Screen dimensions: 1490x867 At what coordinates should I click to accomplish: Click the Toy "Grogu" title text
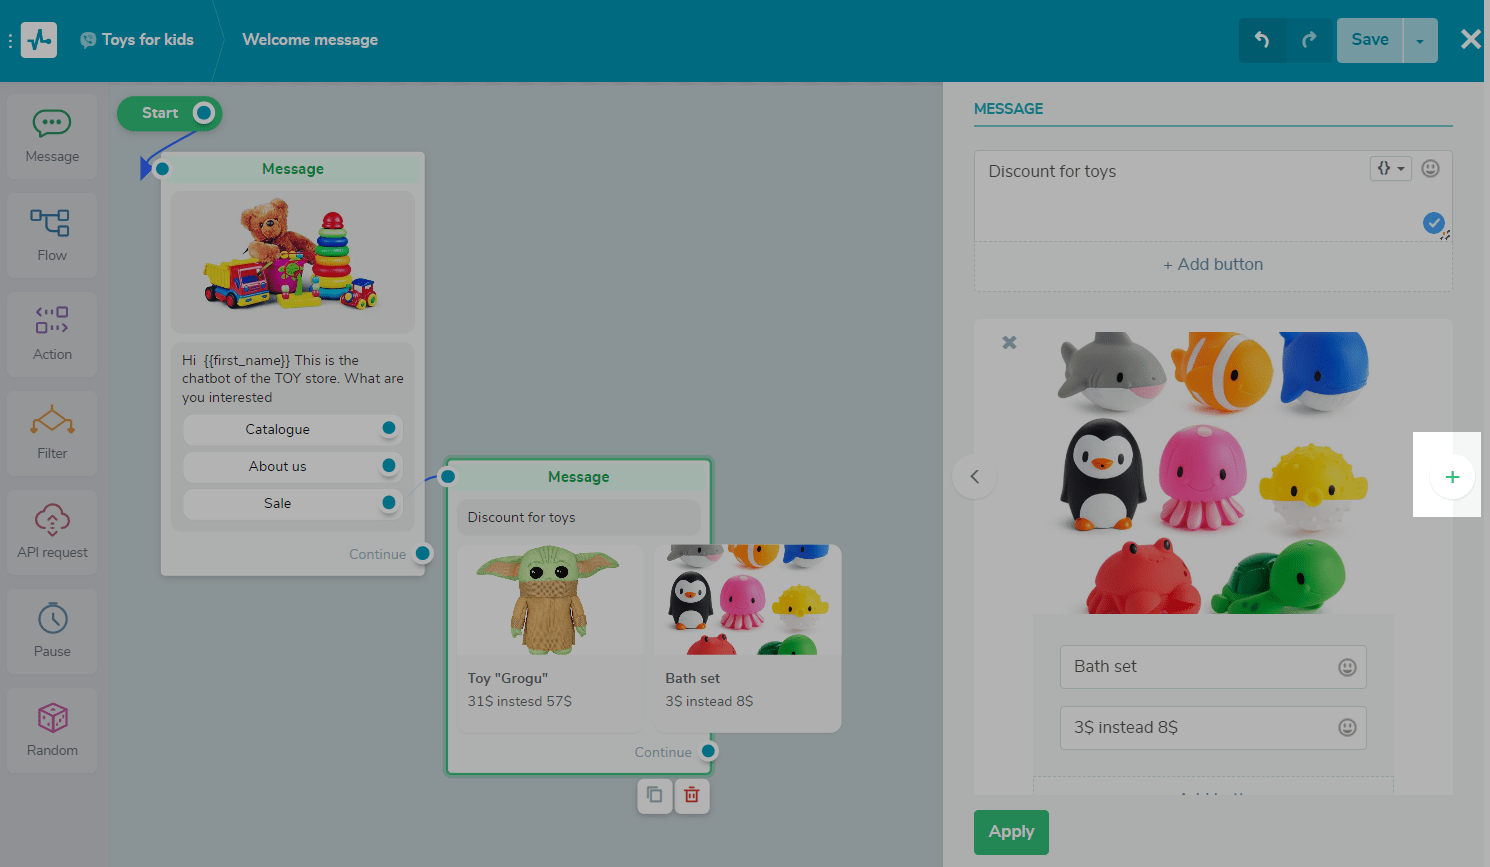(508, 678)
